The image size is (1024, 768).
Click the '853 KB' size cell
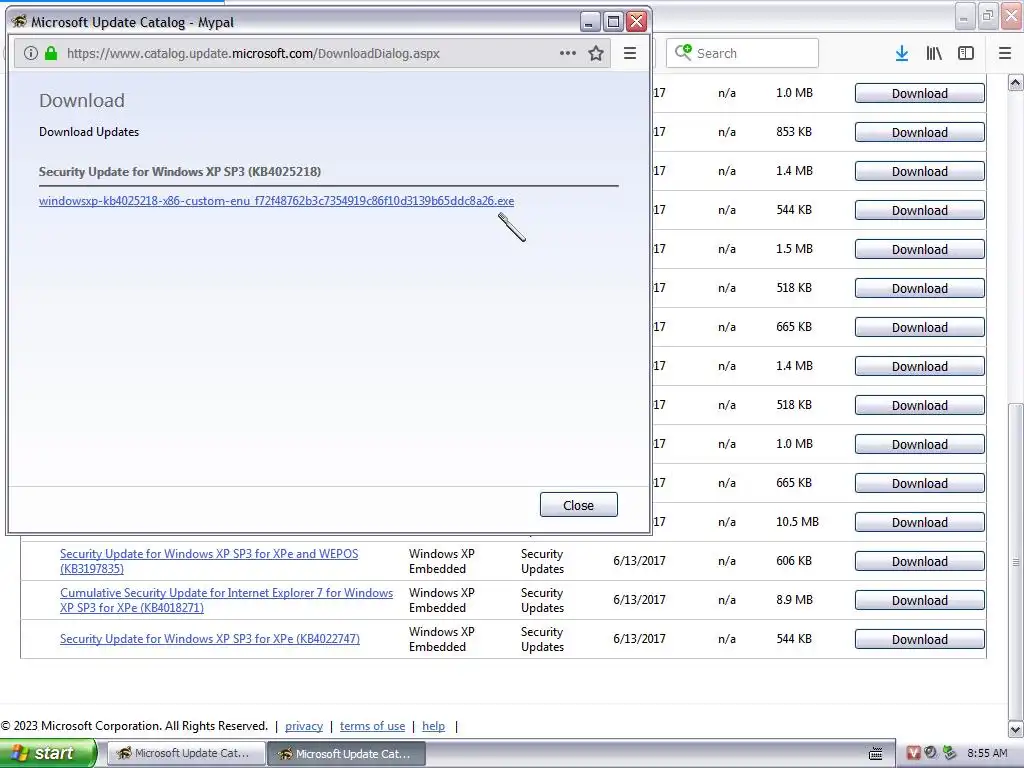click(x=794, y=132)
